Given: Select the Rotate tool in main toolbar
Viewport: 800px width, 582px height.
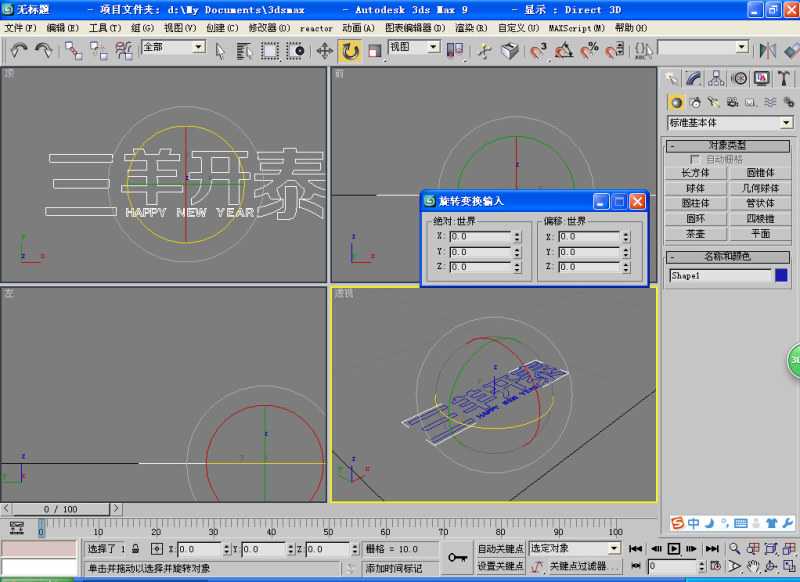Looking at the screenshot, I should click(x=350, y=50).
